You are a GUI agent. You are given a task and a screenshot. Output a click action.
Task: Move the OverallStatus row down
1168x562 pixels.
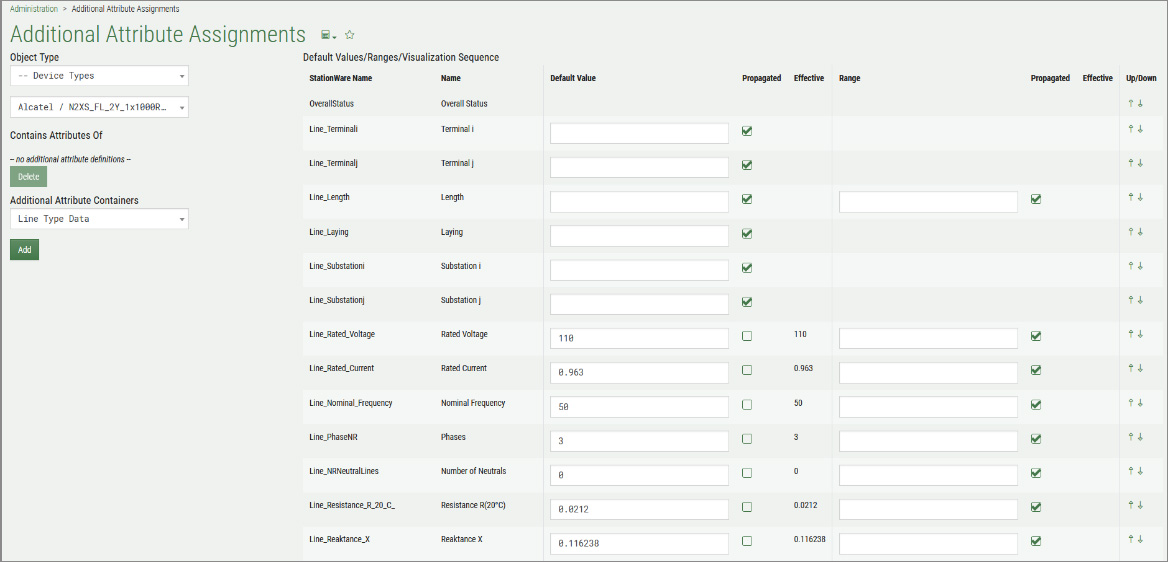(x=1140, y=103)
